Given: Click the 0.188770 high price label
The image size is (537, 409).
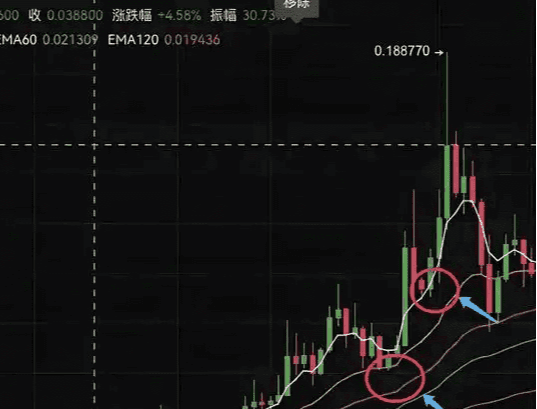Looking at the screenshot, I should tap(402, 51).
